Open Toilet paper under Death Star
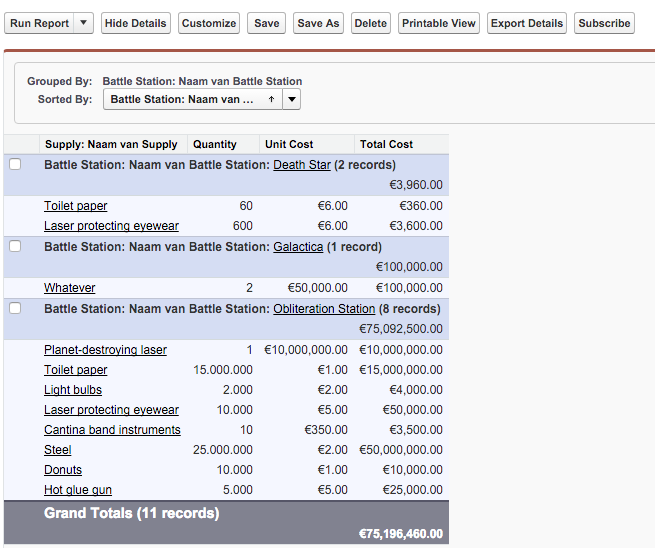Viewport: 655px width, 548px height. coord(76,206)
